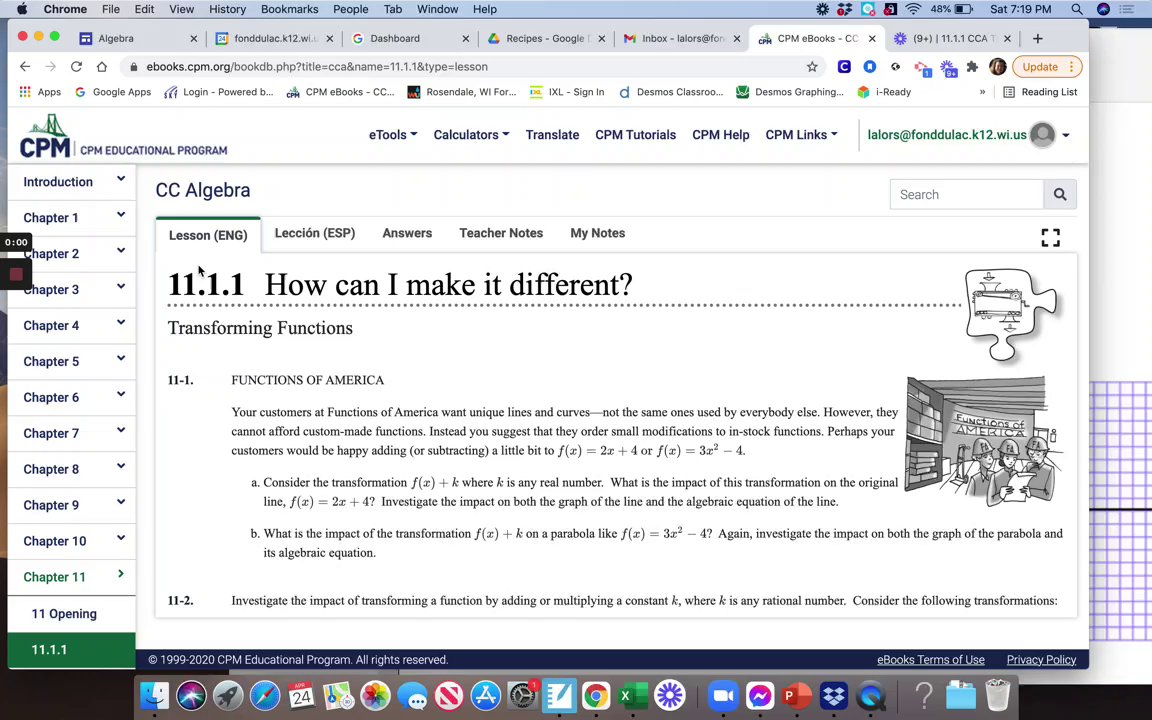
Task: Go to home via house icon
Action: [x=101, y=66]
